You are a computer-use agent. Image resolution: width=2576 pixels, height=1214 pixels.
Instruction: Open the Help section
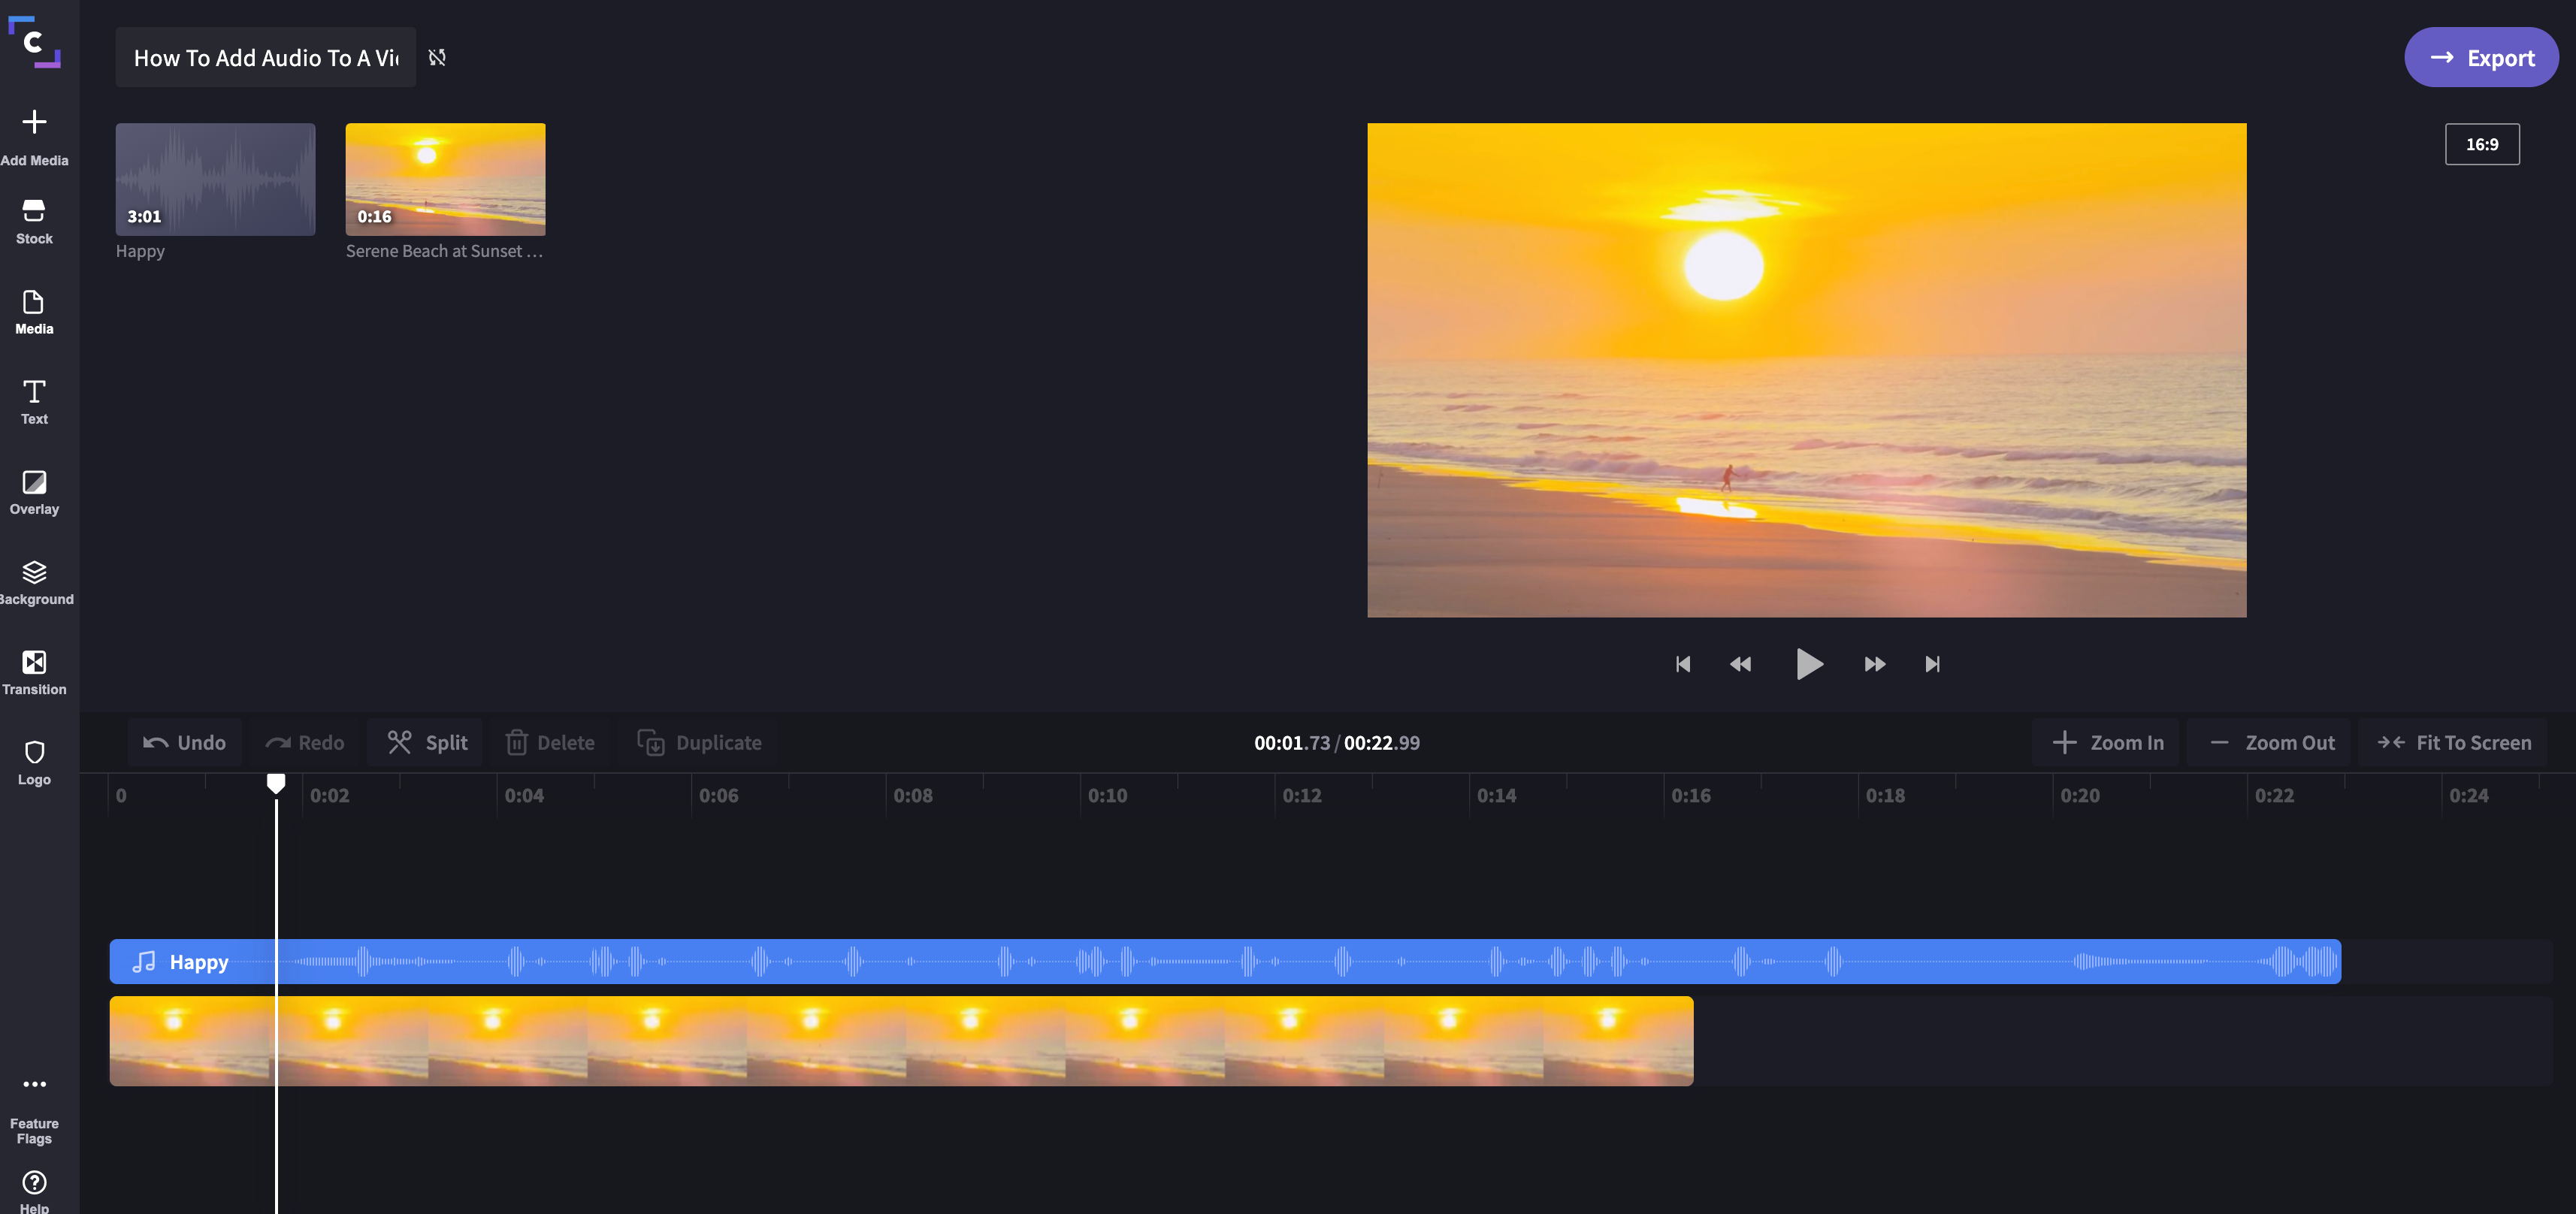[x=34, y=1191]
